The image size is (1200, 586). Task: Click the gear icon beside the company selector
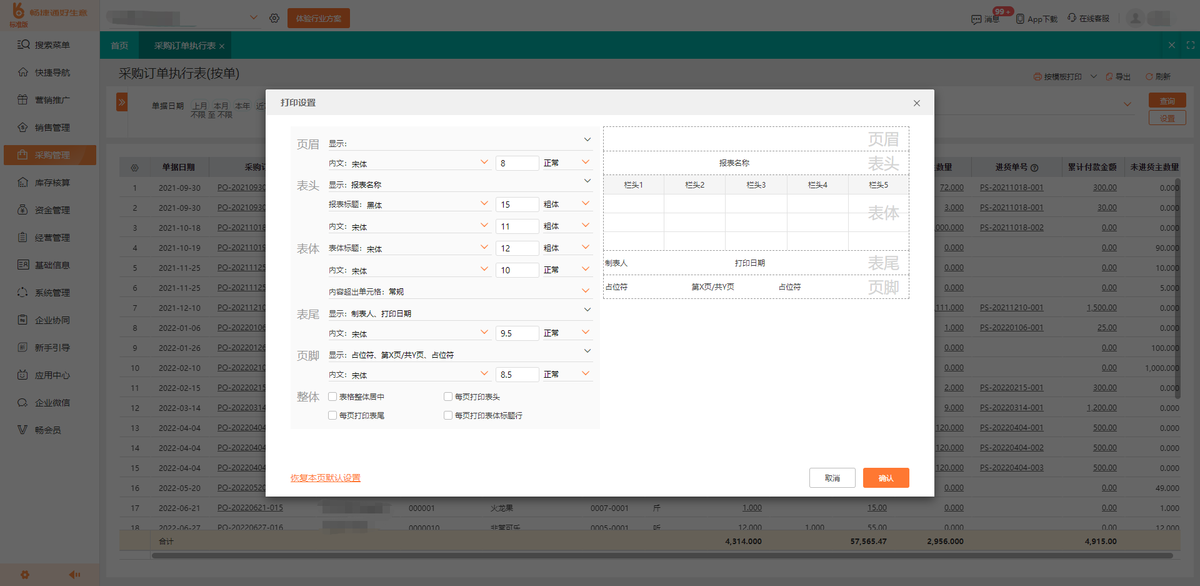[275, 18]
